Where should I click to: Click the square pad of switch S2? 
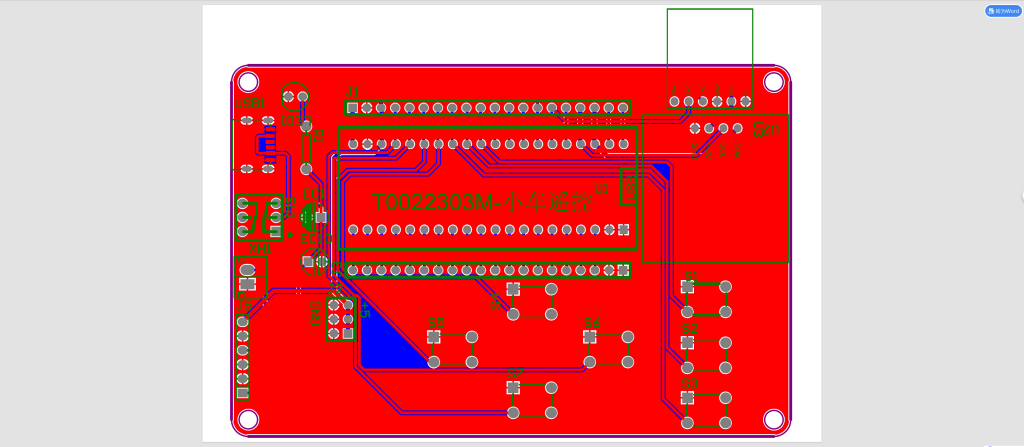tap(687, 342)
